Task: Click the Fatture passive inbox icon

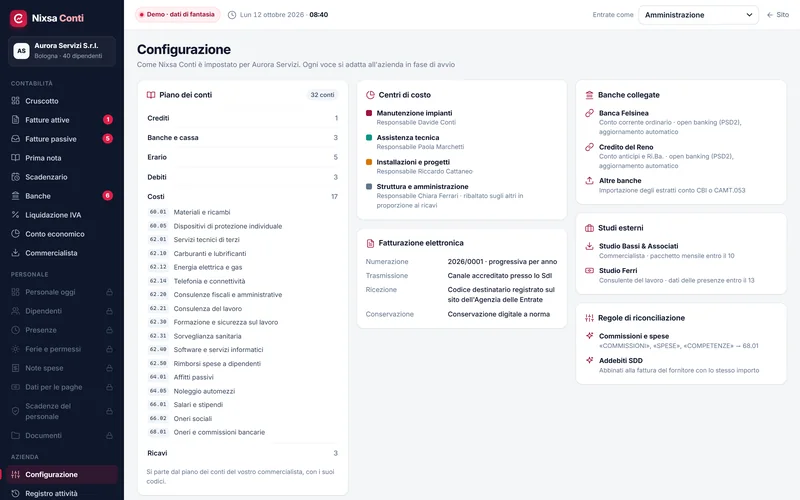Action: 15,138
